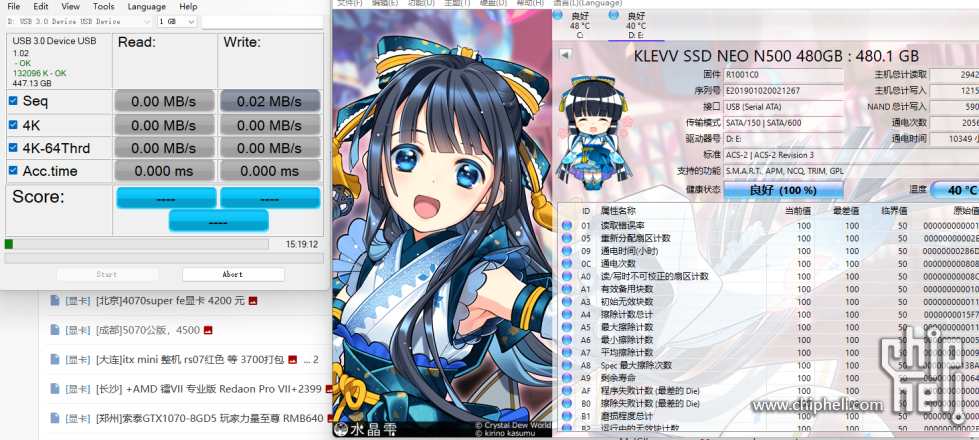Image resolution: width=979 pixels, height=440 pixels.
Task: Click the Seq Read result 0.00 MB/s
Action: coord(164,101)
